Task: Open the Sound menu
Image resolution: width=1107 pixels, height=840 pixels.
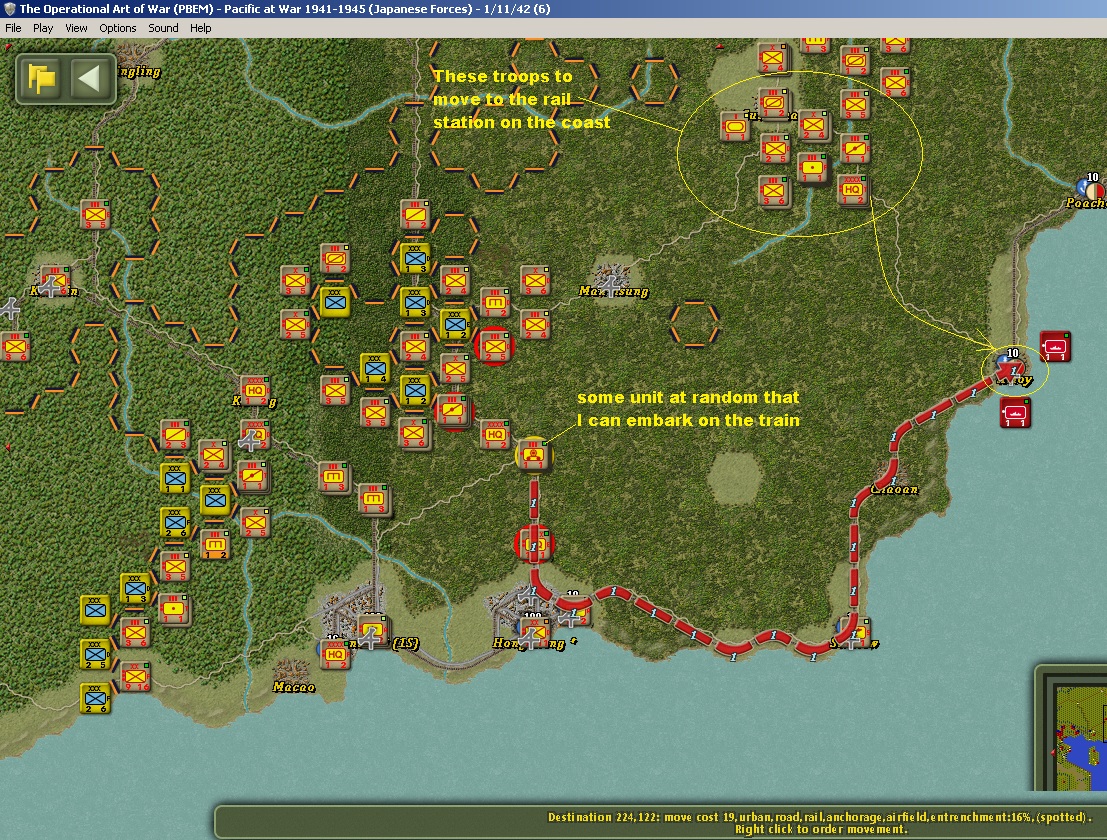Action: coord(163,28)
